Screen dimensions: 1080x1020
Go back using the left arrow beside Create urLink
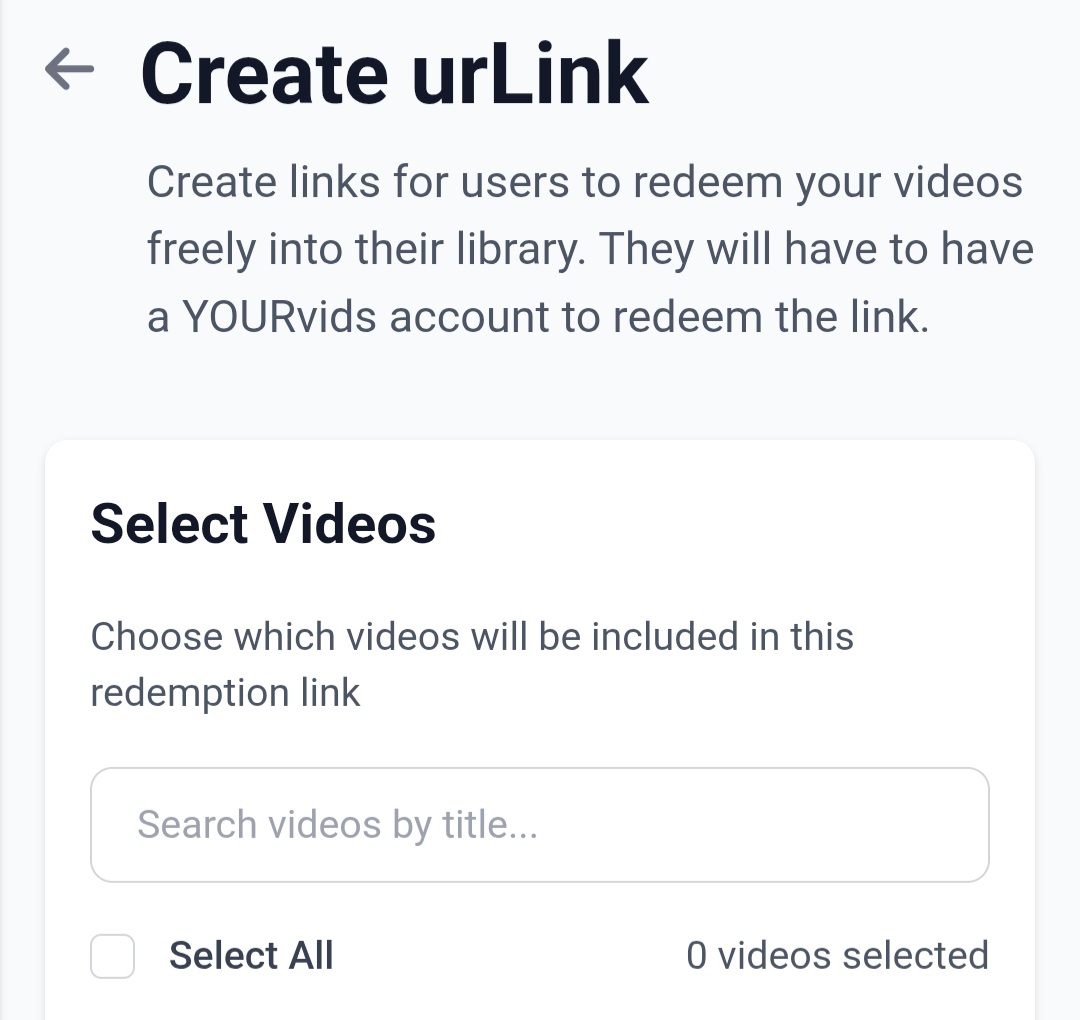coord(70,69)
